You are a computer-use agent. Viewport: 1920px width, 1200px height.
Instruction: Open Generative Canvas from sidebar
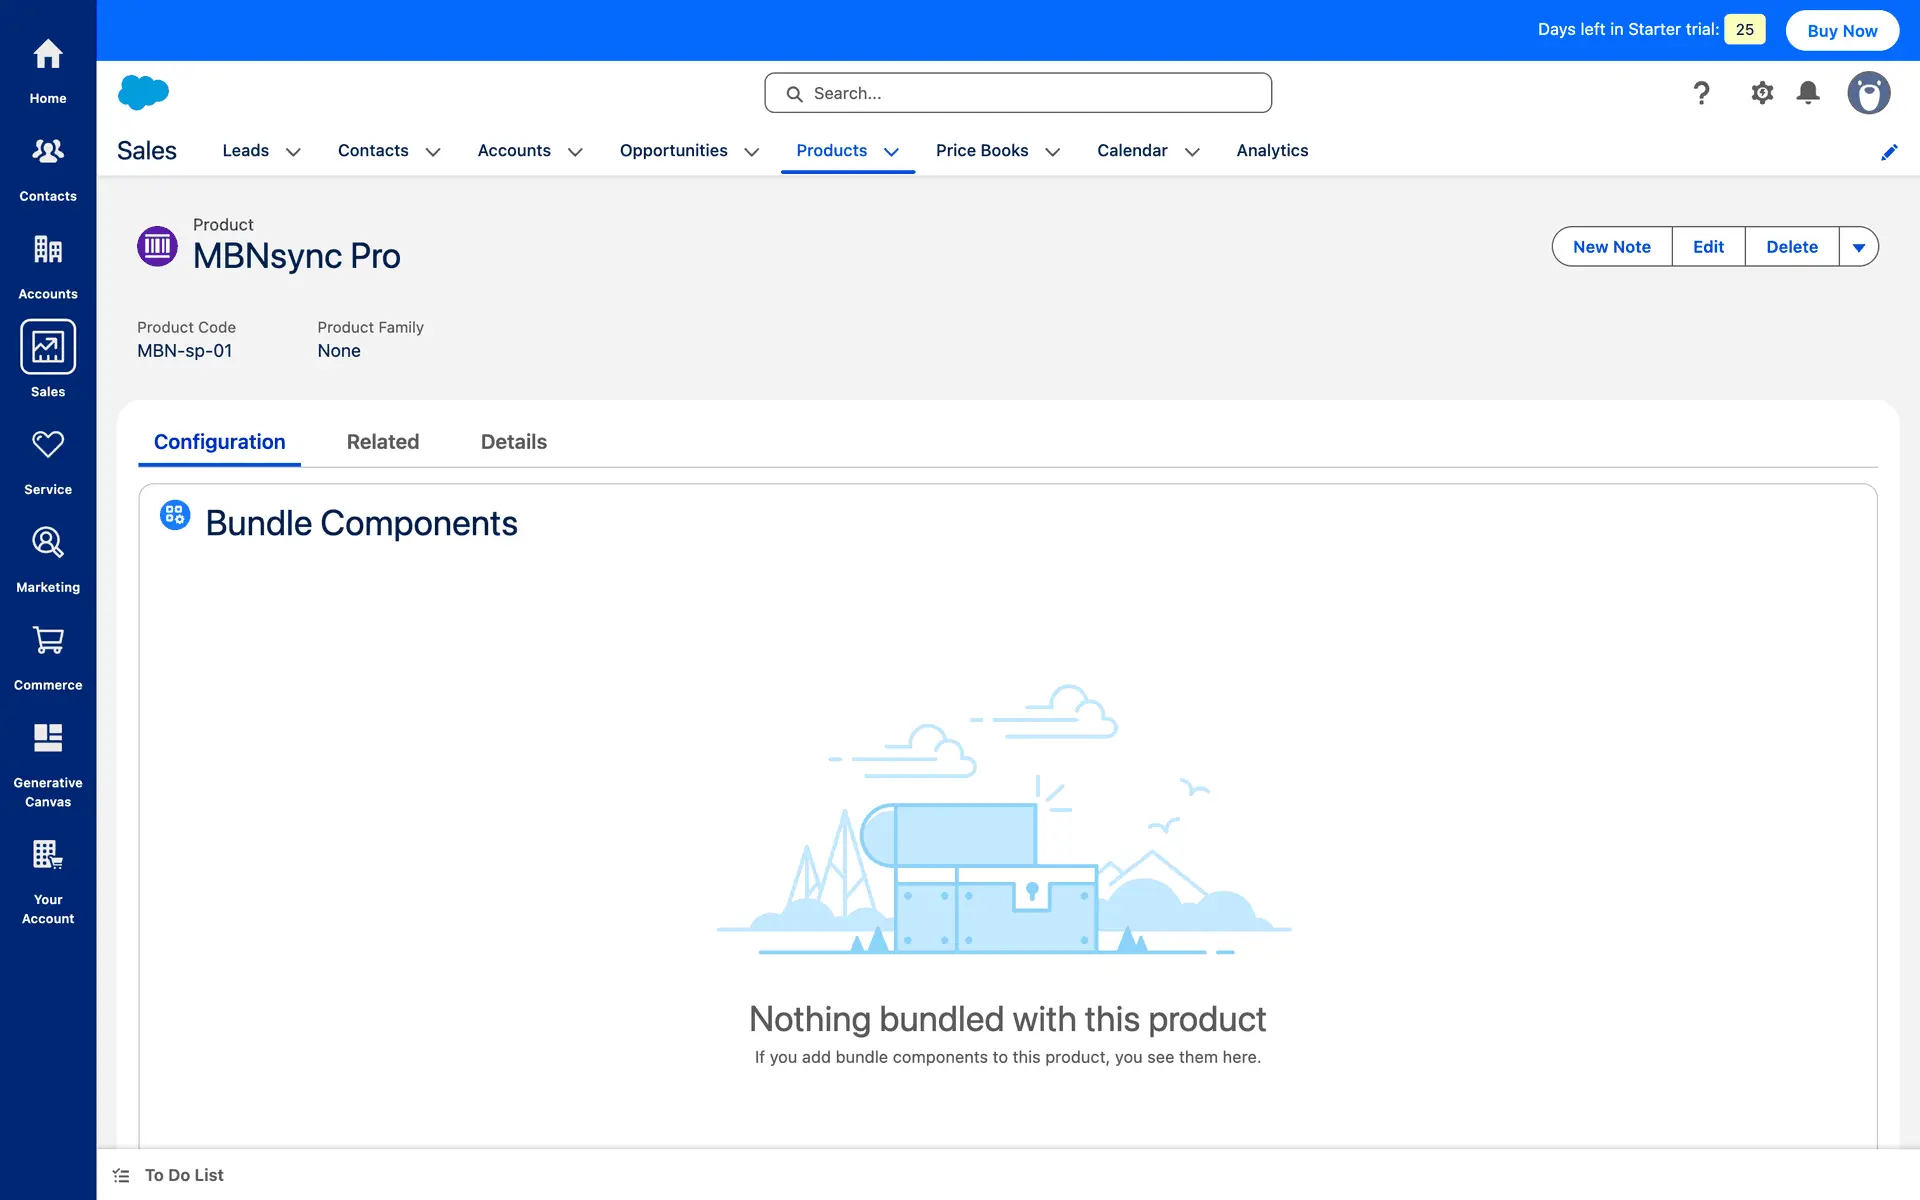(x=48, y=765)
